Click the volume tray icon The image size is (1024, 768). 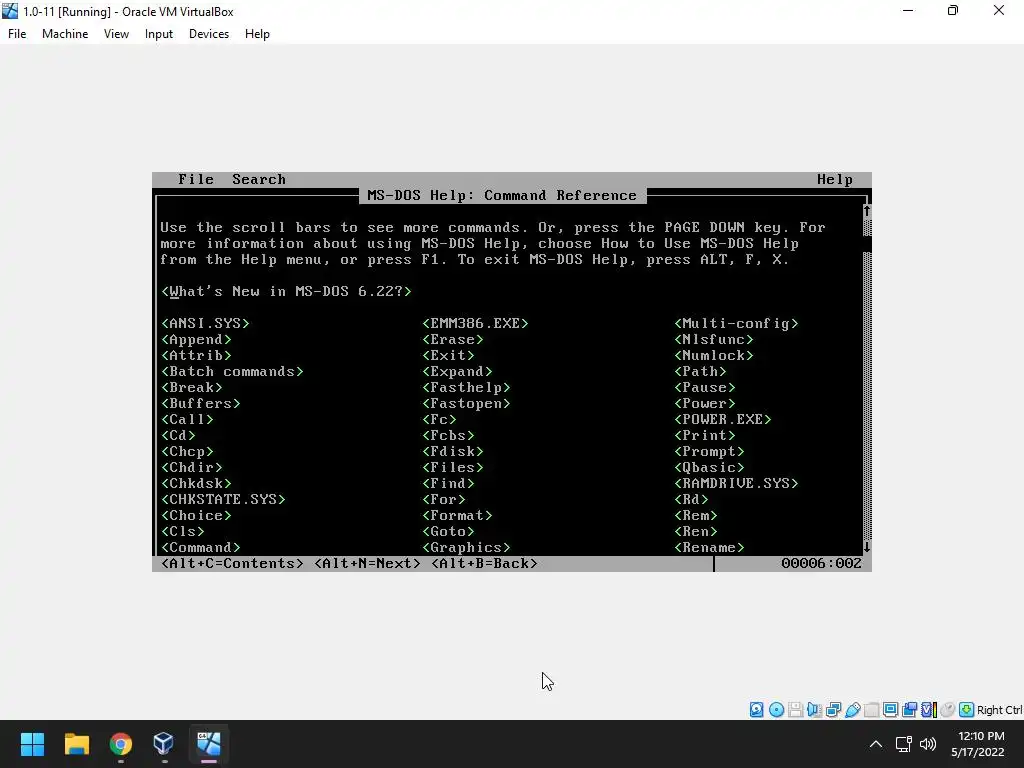(x=927, y=744)
